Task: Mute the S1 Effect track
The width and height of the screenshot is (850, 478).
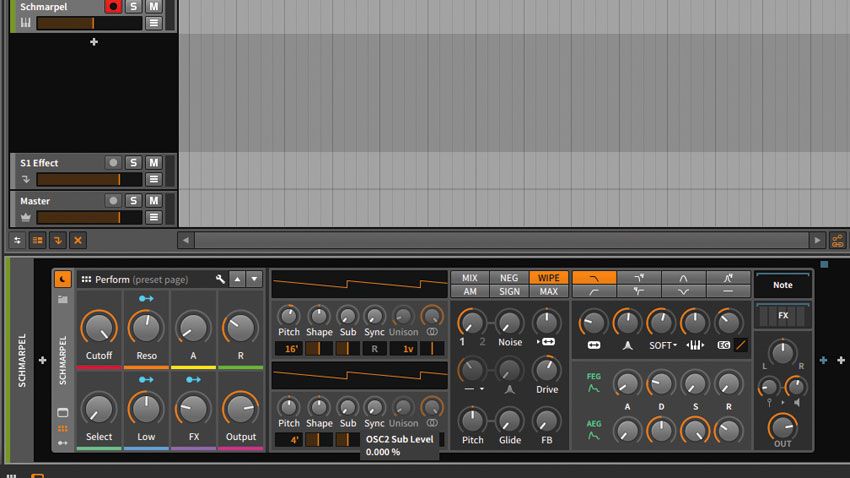Action: (x=154, y=163)
